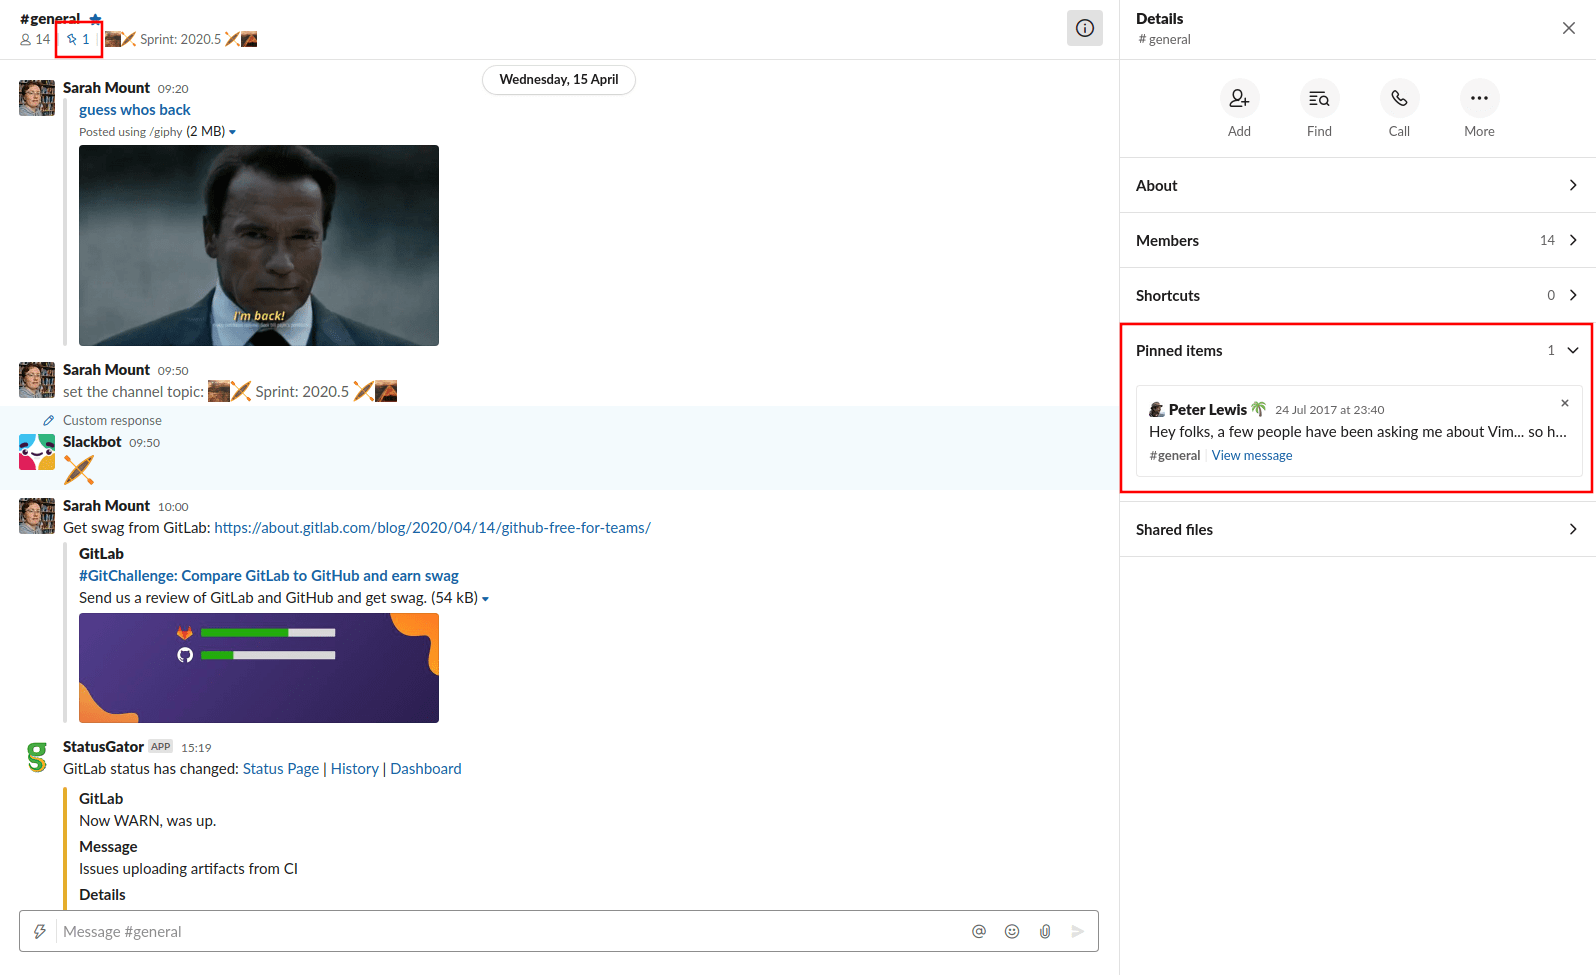The image size is (1596, 975).
Task: Click the Custom response pencil icon
Action: (x=48, y=420)
